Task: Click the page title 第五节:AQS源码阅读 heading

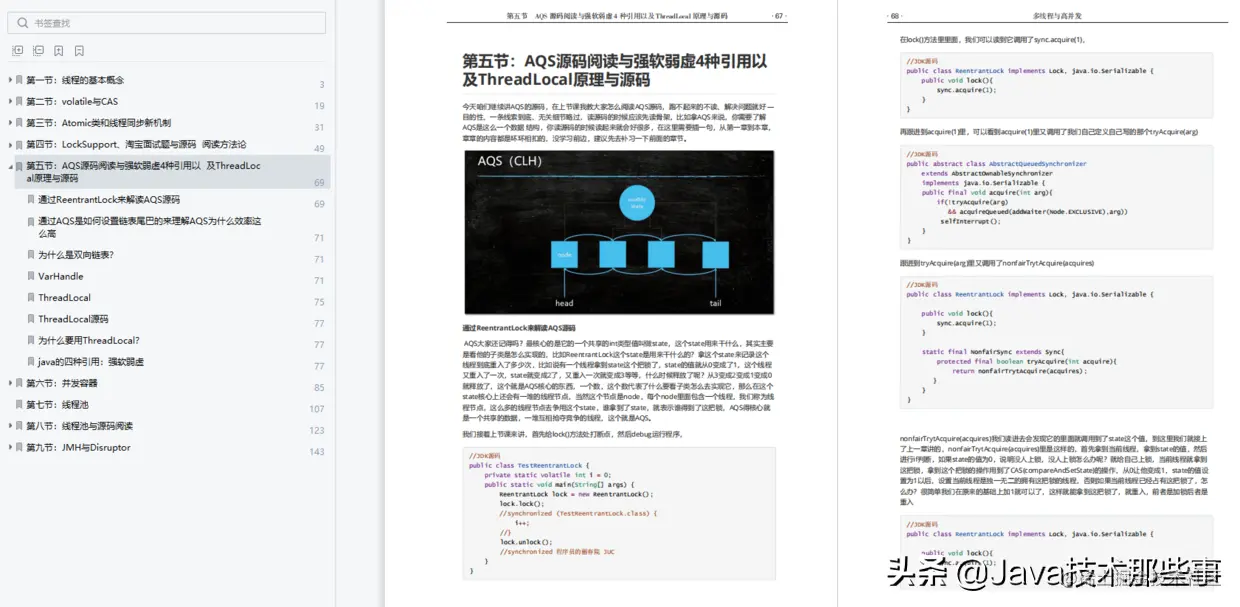Action: coord(615,70)
